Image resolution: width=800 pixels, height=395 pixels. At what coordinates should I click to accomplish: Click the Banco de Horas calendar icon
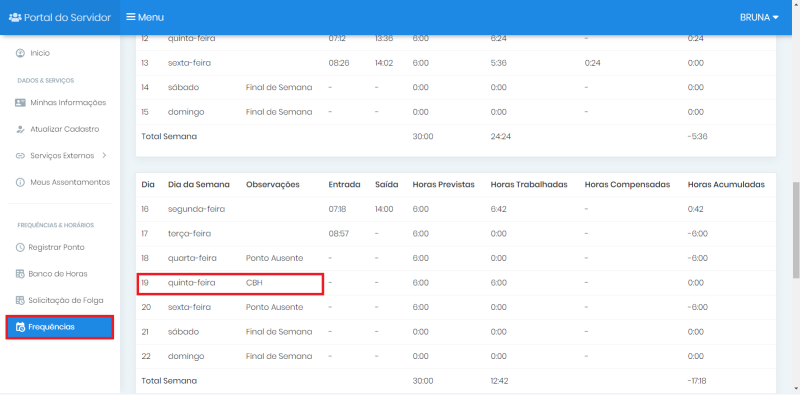coord(20,274)
